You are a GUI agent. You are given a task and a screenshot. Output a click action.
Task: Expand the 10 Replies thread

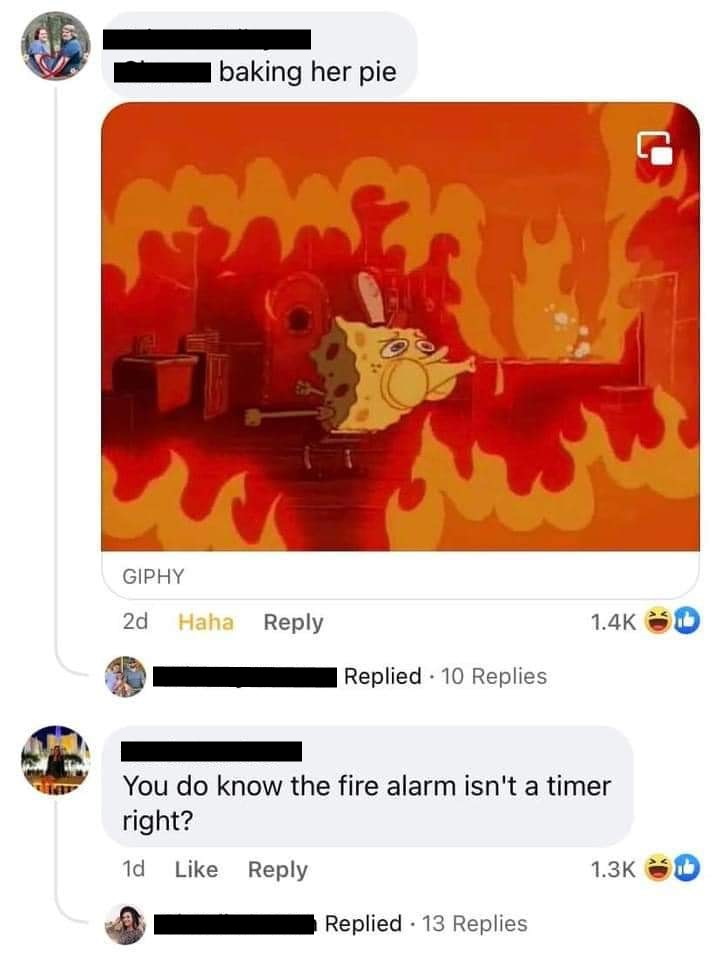[494, 677]
